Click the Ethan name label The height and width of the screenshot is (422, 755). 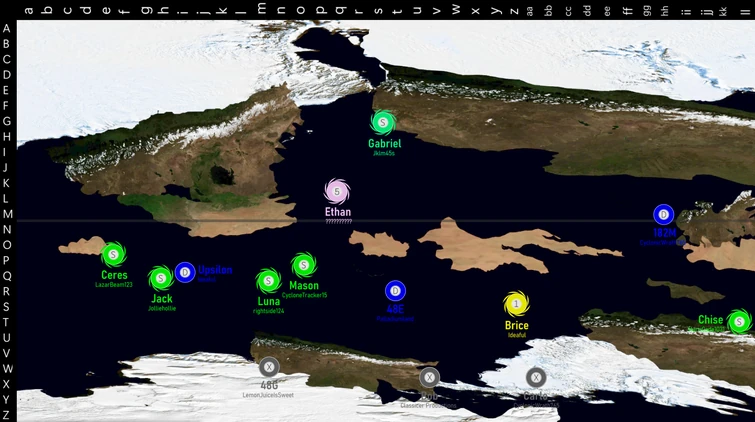[x=338, y=212]
